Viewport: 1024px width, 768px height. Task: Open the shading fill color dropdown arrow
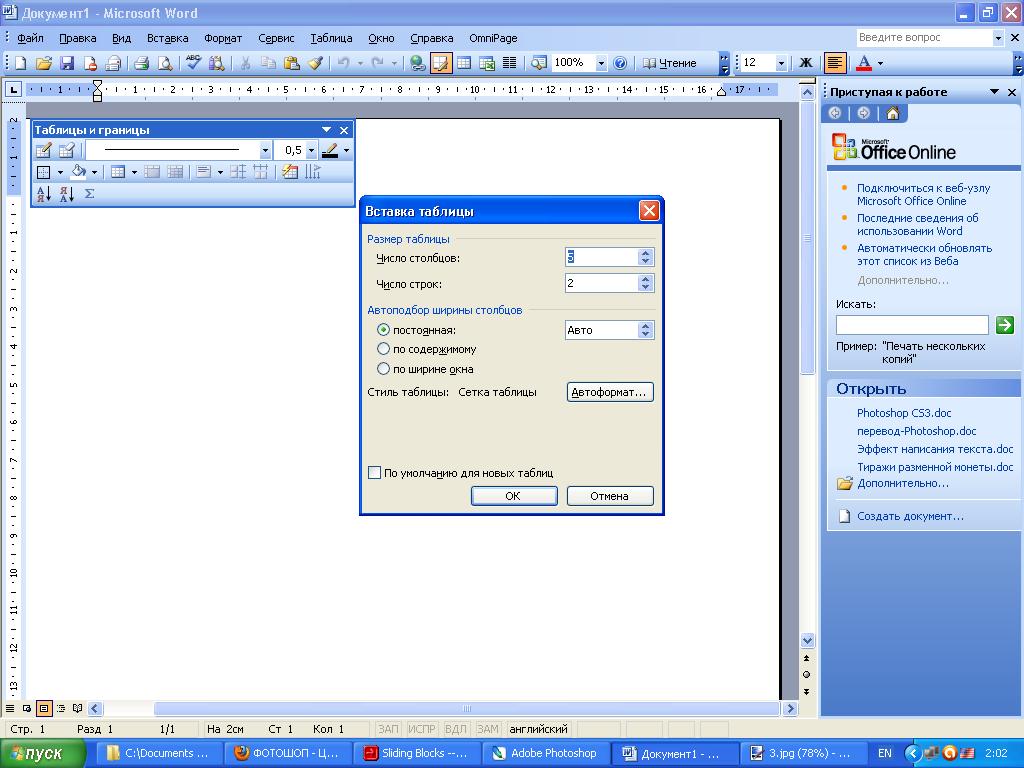[95, 172]
